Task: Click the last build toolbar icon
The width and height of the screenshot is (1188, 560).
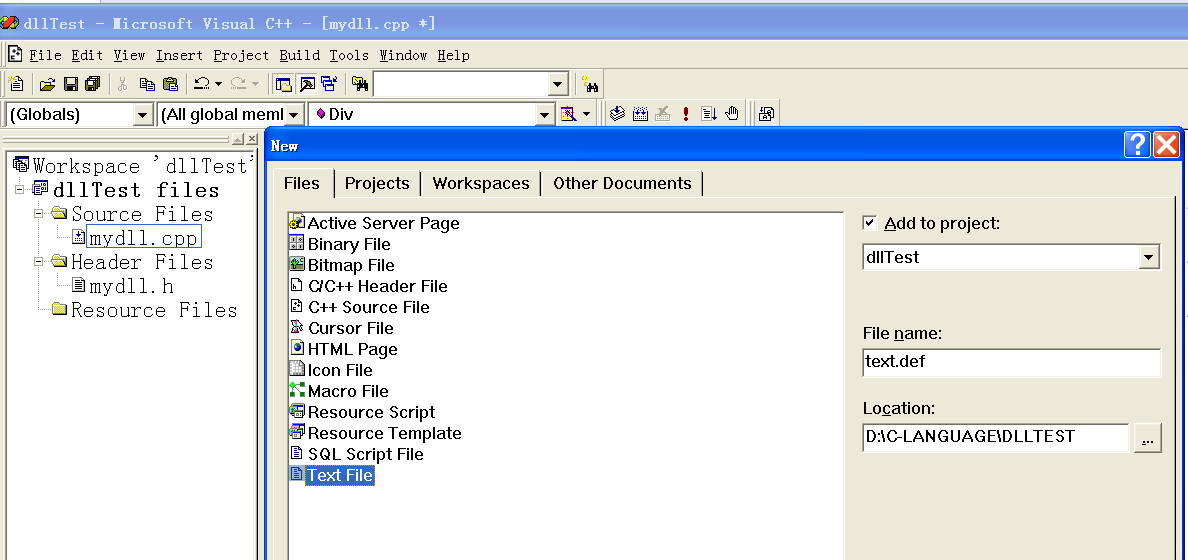Action: tap(766, 114)
